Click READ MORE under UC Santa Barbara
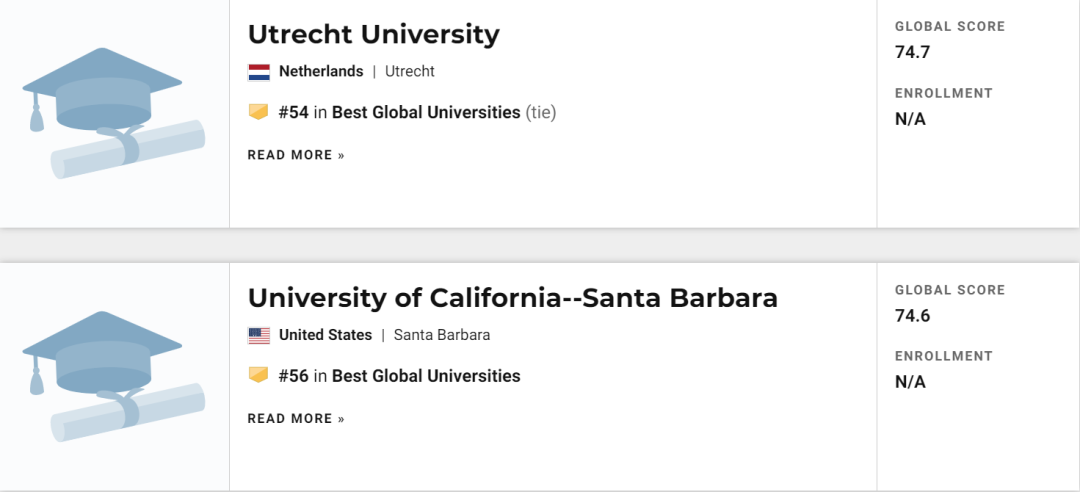 [296, 419]
